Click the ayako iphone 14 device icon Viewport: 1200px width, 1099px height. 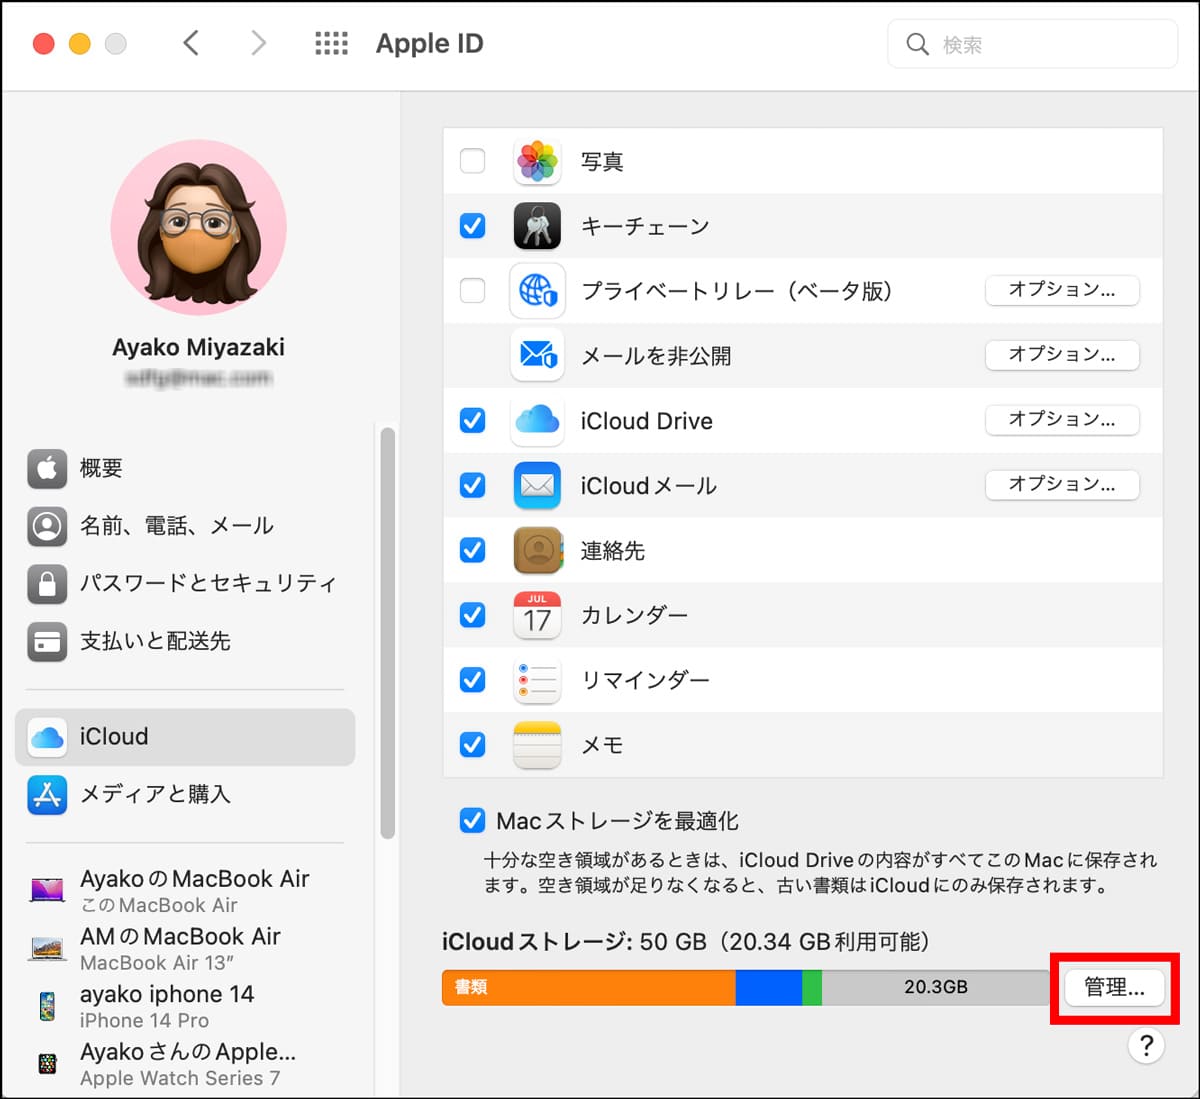pos(47,1006)
